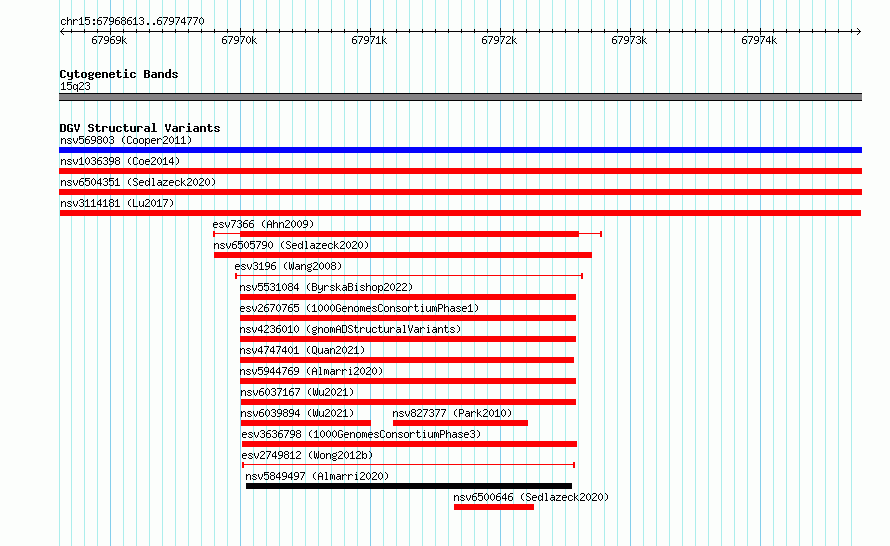Click the red bar under esv2670765
890x546 pixels.
tap(408, 318)
